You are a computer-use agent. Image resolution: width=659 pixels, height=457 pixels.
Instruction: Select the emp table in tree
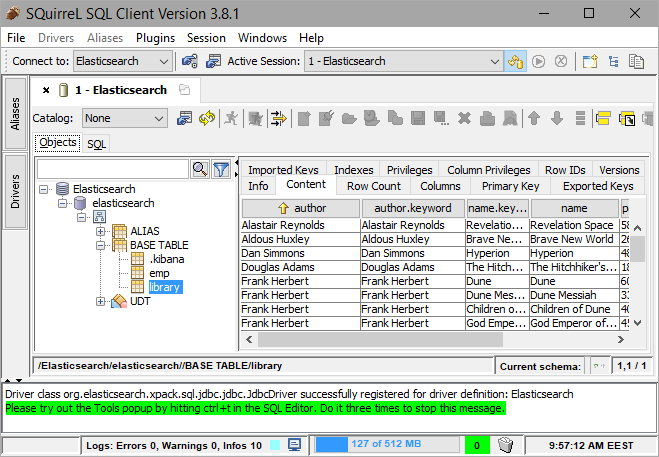[159, 273]
